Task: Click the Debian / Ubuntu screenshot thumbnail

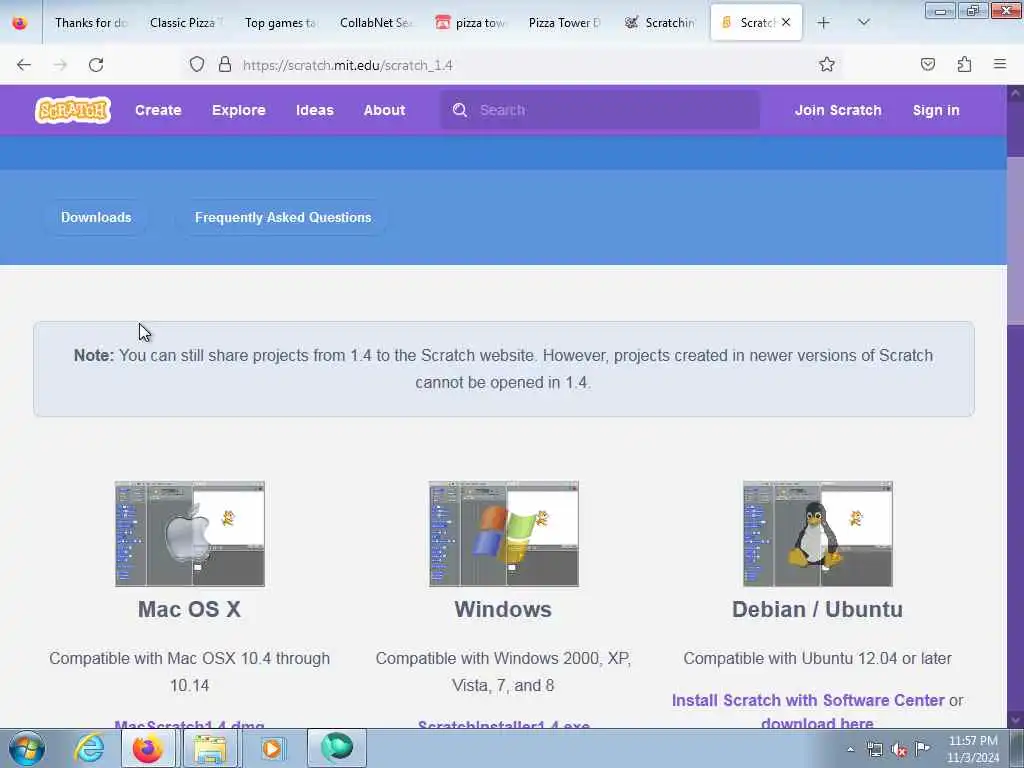Action: pos(818,534)
